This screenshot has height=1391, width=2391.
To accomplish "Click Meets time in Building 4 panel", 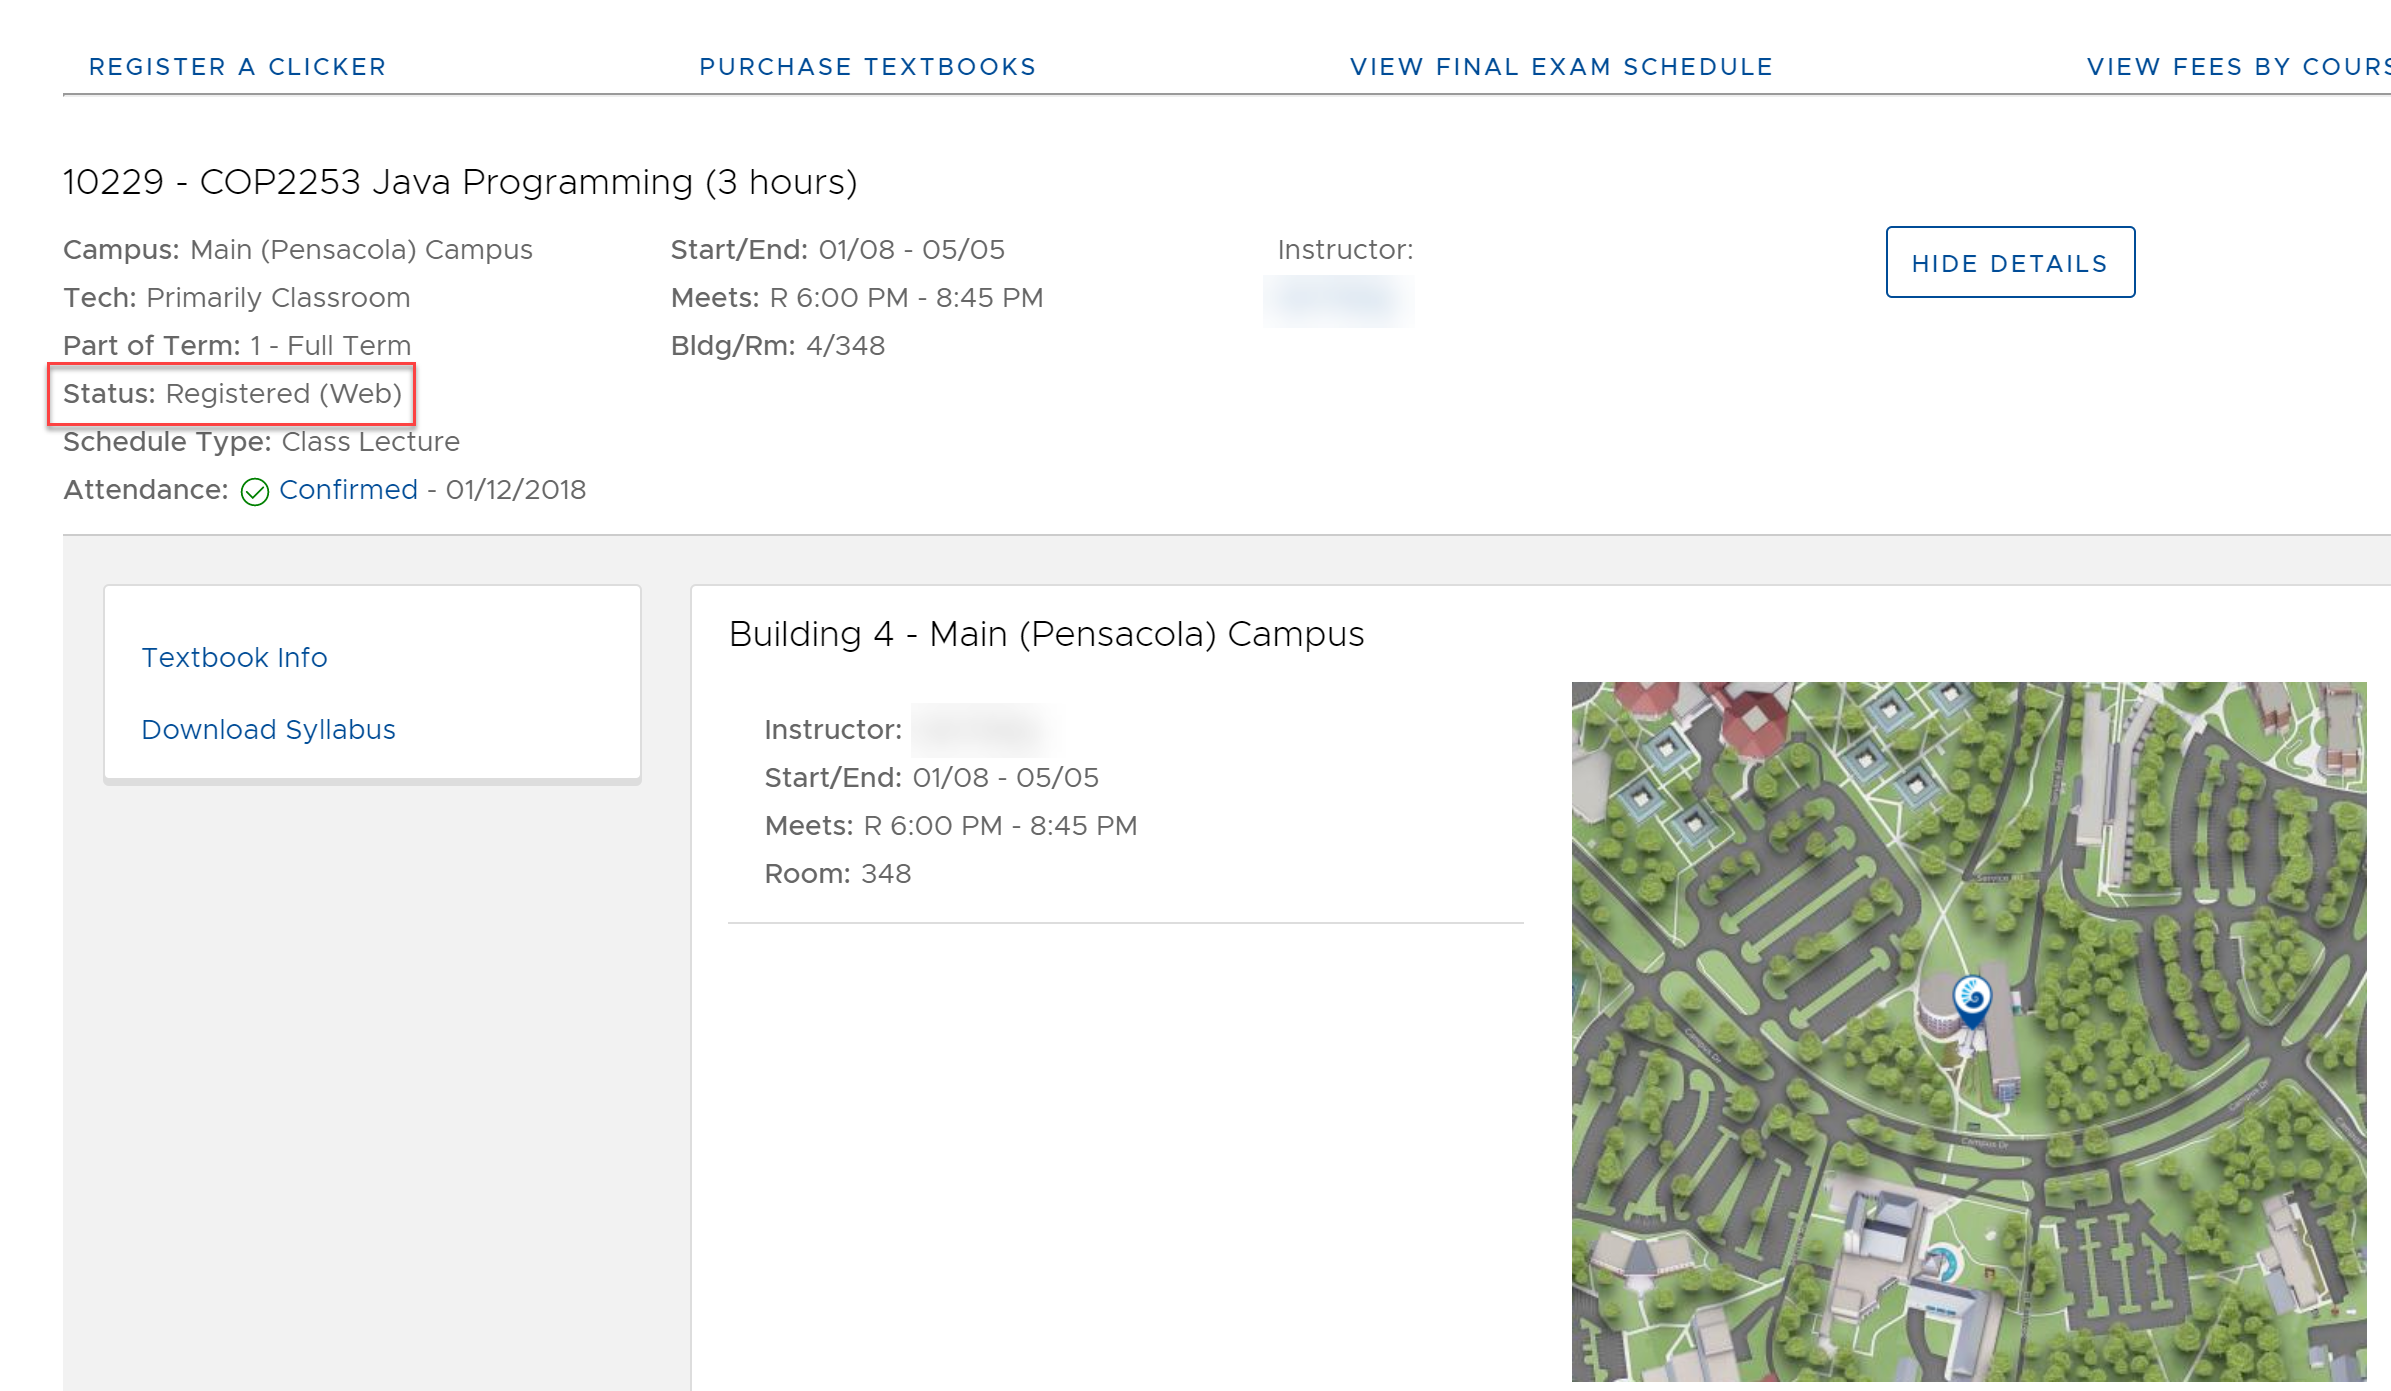I will tap(951, 826).
